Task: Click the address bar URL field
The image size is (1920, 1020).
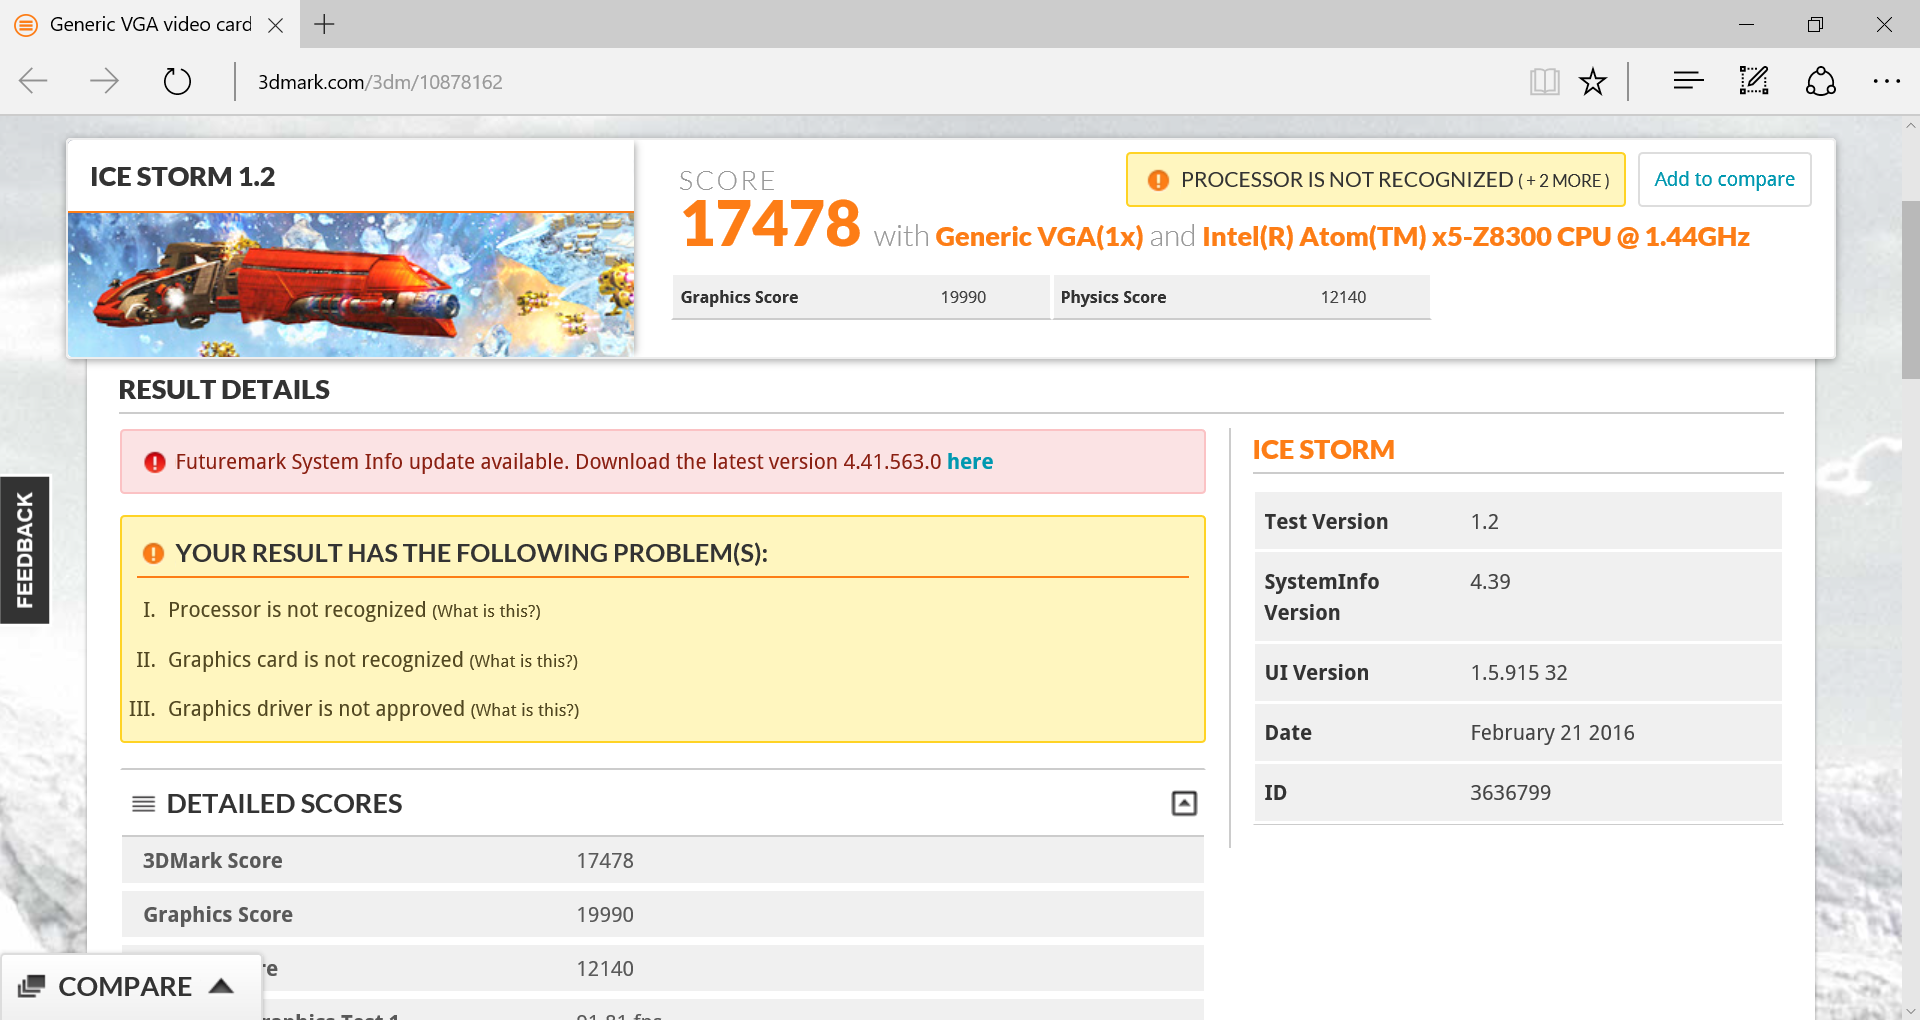Action: [x=380, y=81]
